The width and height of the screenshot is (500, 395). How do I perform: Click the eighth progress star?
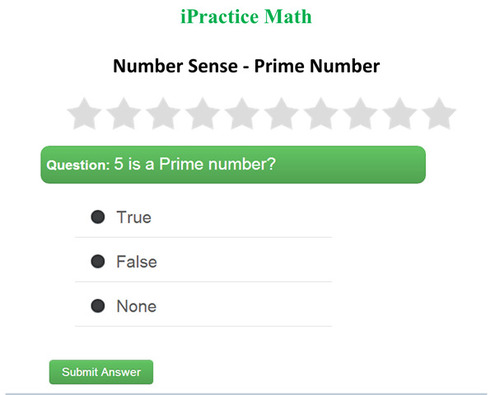(x=361, y=114)
